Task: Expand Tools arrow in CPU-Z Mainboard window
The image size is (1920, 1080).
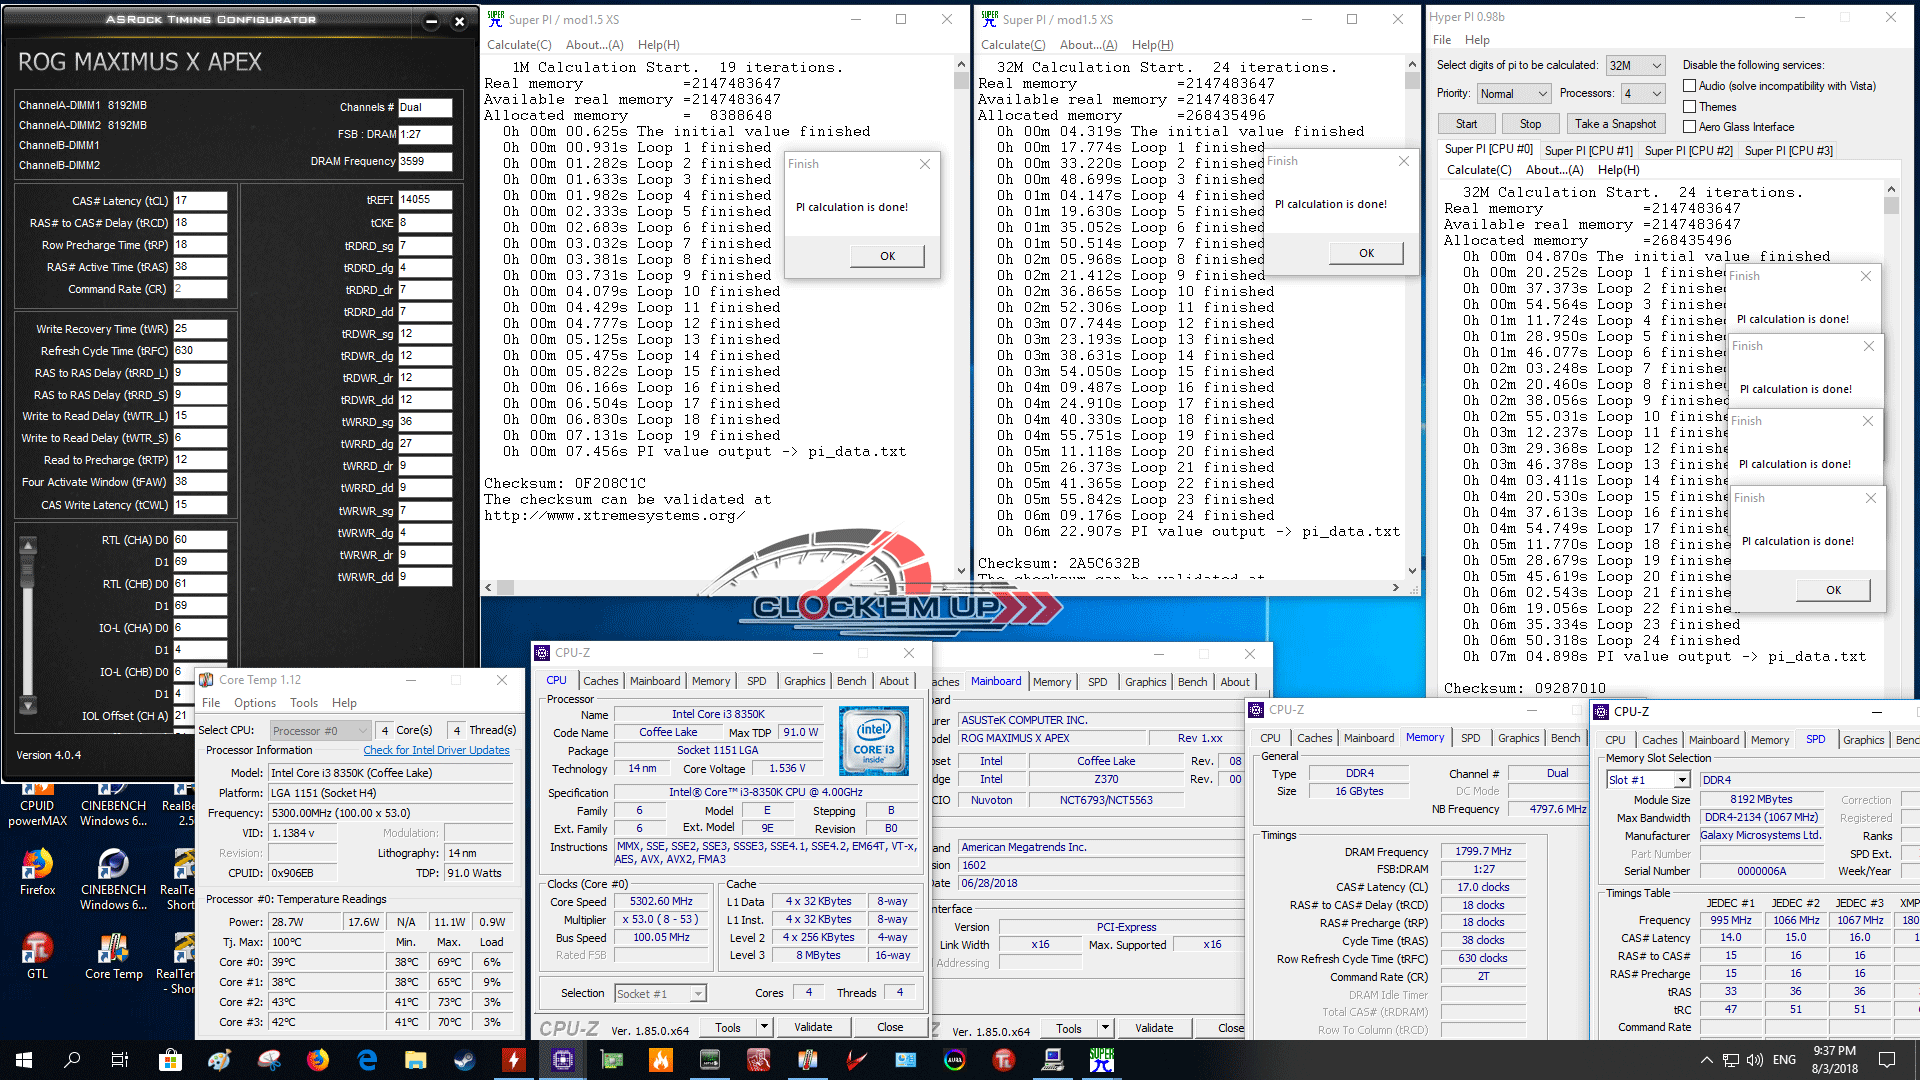Action: click(x=1105, y=1028)
